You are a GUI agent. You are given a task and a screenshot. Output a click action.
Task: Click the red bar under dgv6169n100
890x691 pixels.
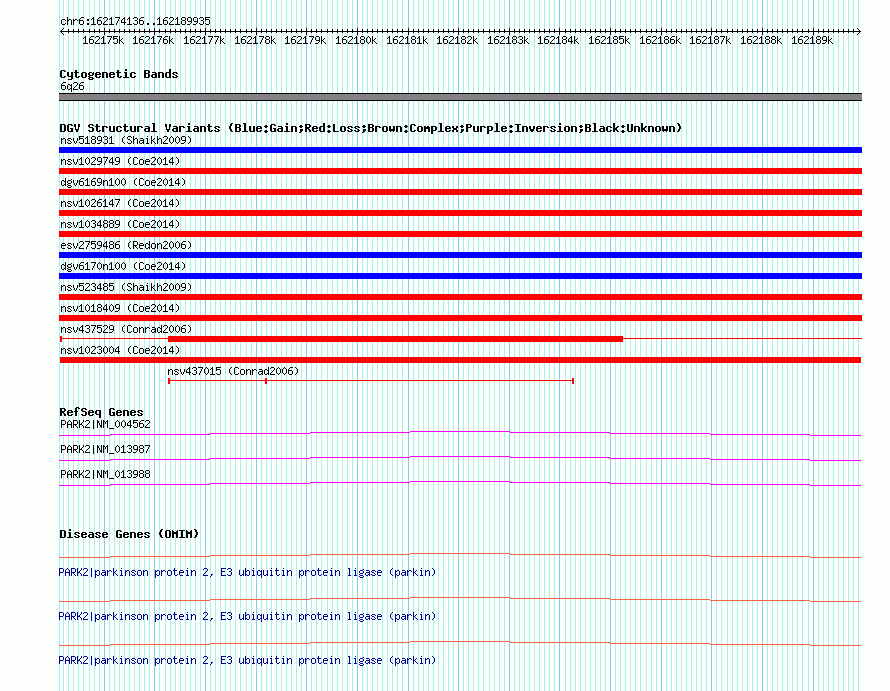pyautogui.click(x=460, y=192)
